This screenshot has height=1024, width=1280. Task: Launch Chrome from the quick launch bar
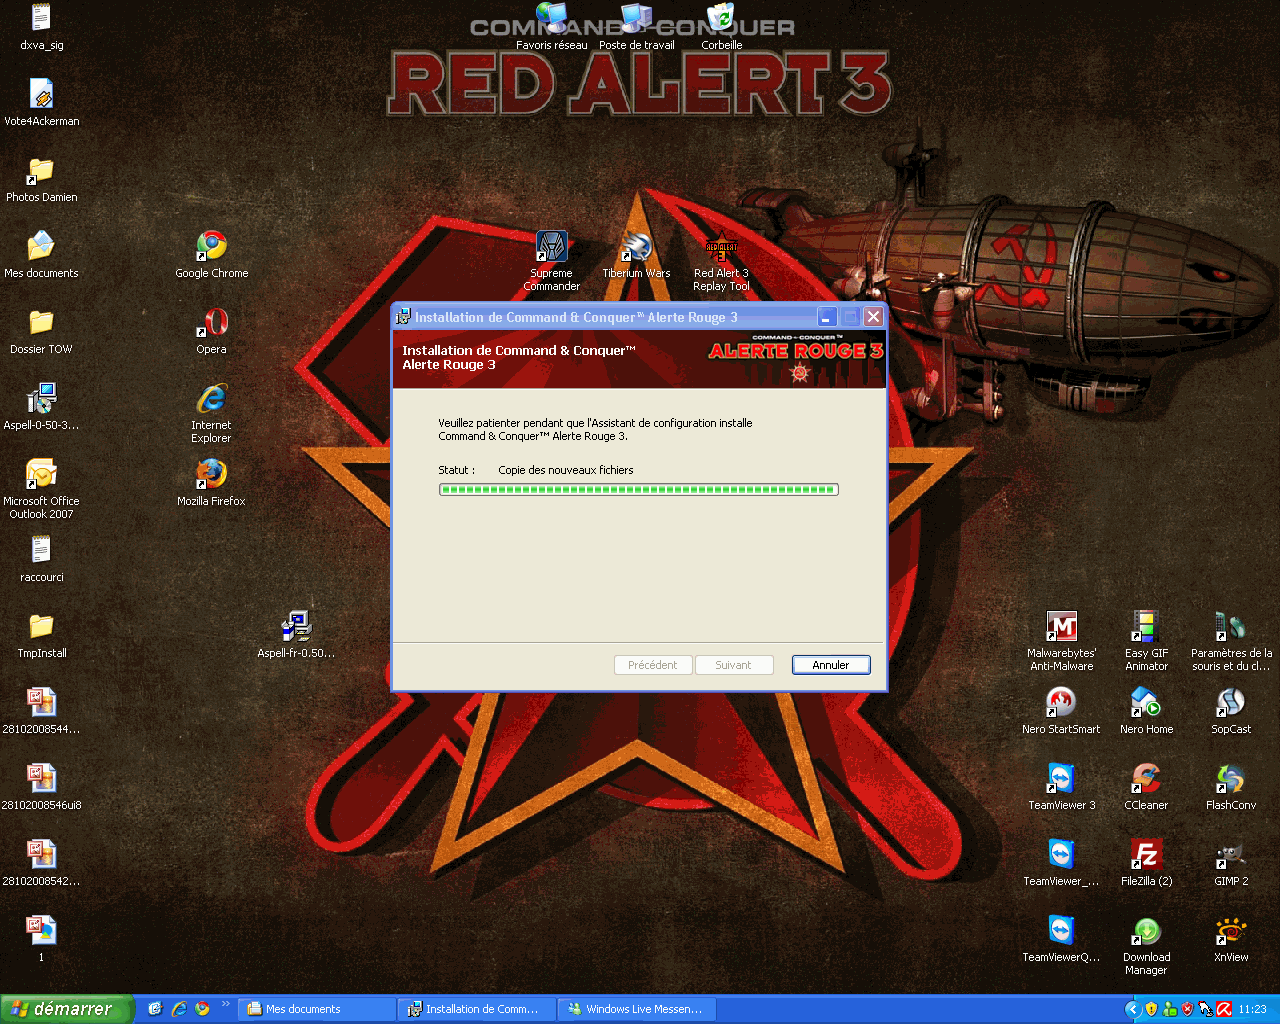202,1009
